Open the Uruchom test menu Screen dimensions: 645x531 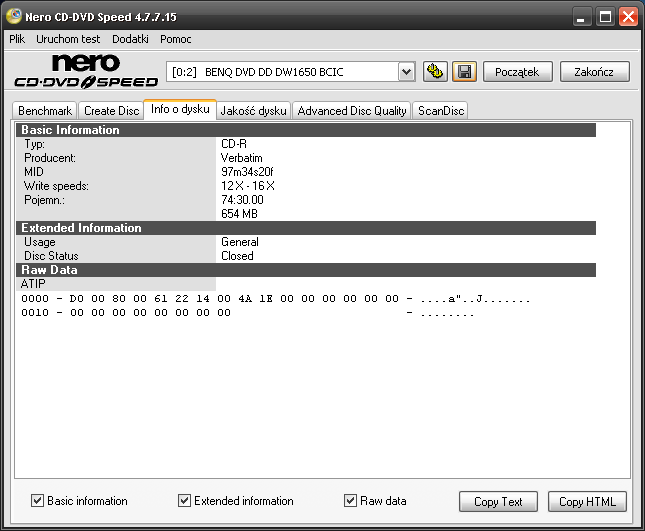click(68, 39)
